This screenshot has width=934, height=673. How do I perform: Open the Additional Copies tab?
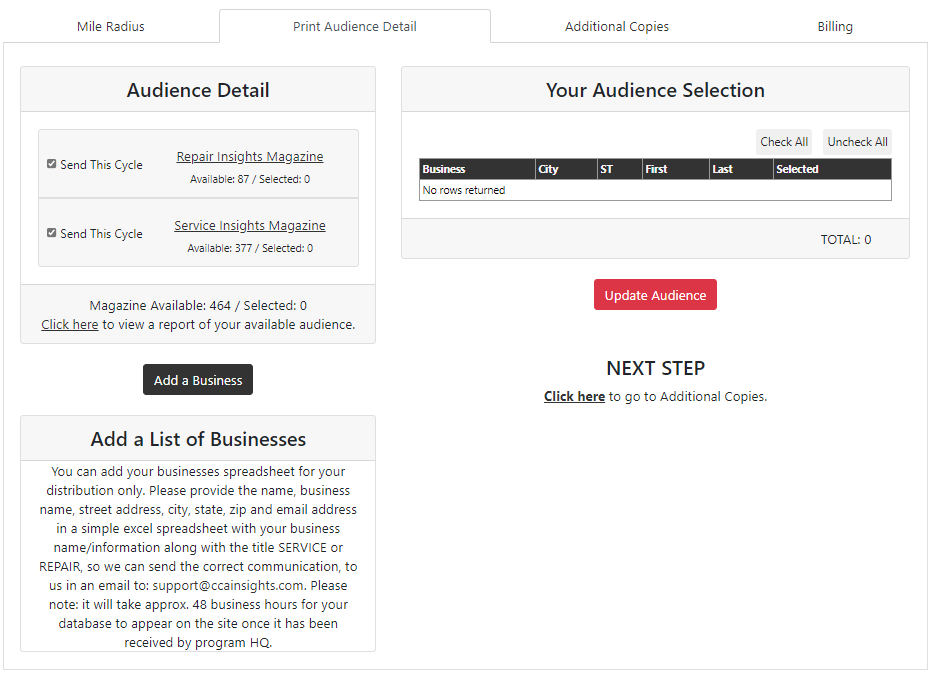[616, 27]
